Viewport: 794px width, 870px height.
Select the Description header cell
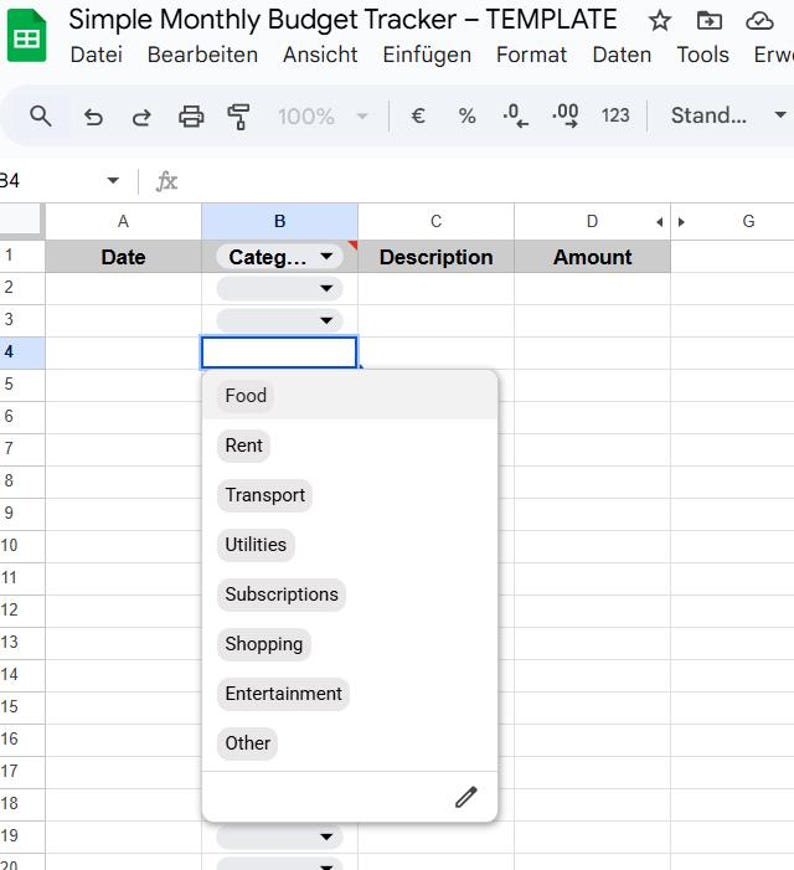[436, 257]
